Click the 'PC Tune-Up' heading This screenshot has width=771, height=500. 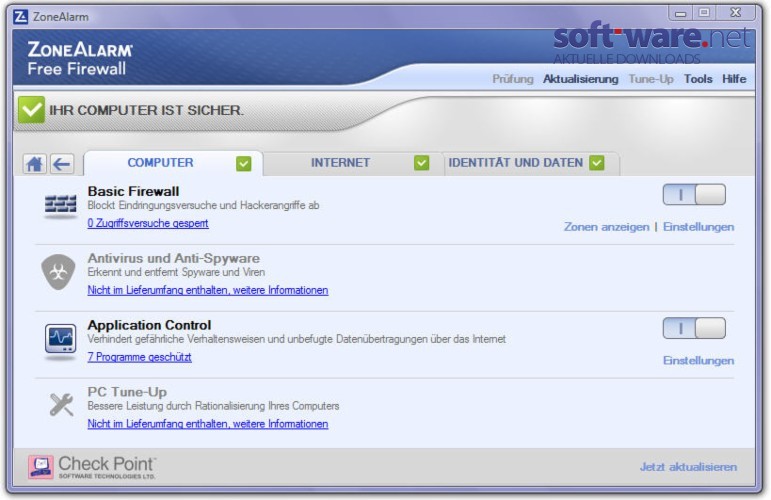(127, 392)
